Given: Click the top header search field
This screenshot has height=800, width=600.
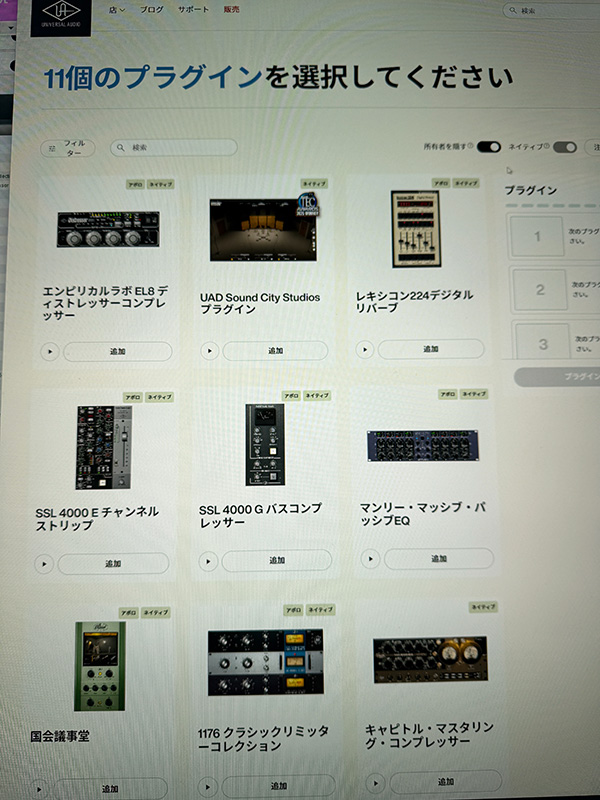Looking at the screenshot, I should [x=551, y=10].
